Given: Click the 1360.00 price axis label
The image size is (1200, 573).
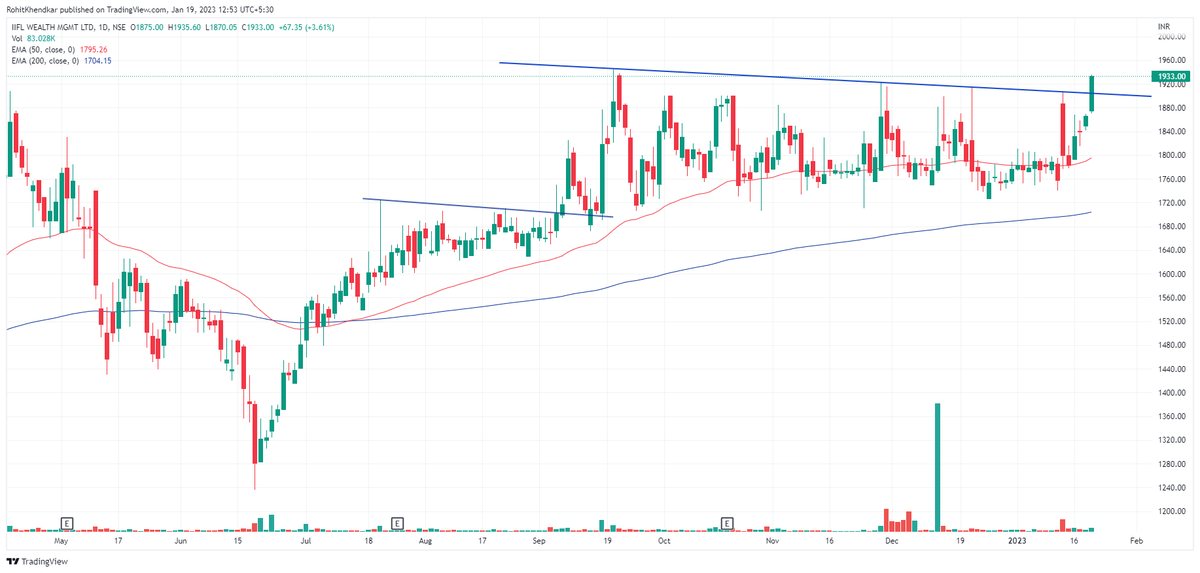Looking at the screenshot, I should 1171,417.
